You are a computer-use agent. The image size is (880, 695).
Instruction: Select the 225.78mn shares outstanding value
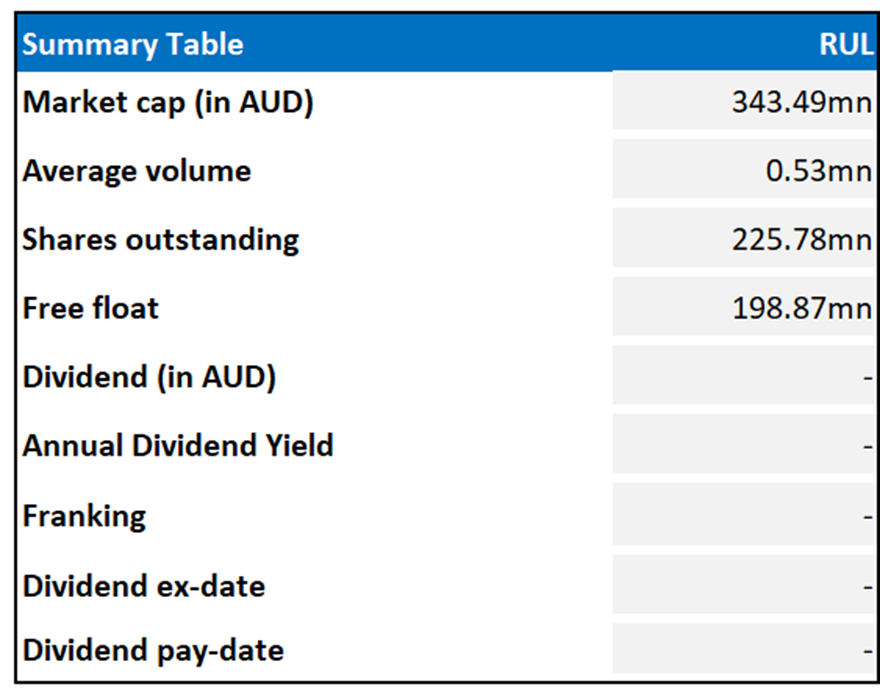pyautogui.click(x=801, y=240)
